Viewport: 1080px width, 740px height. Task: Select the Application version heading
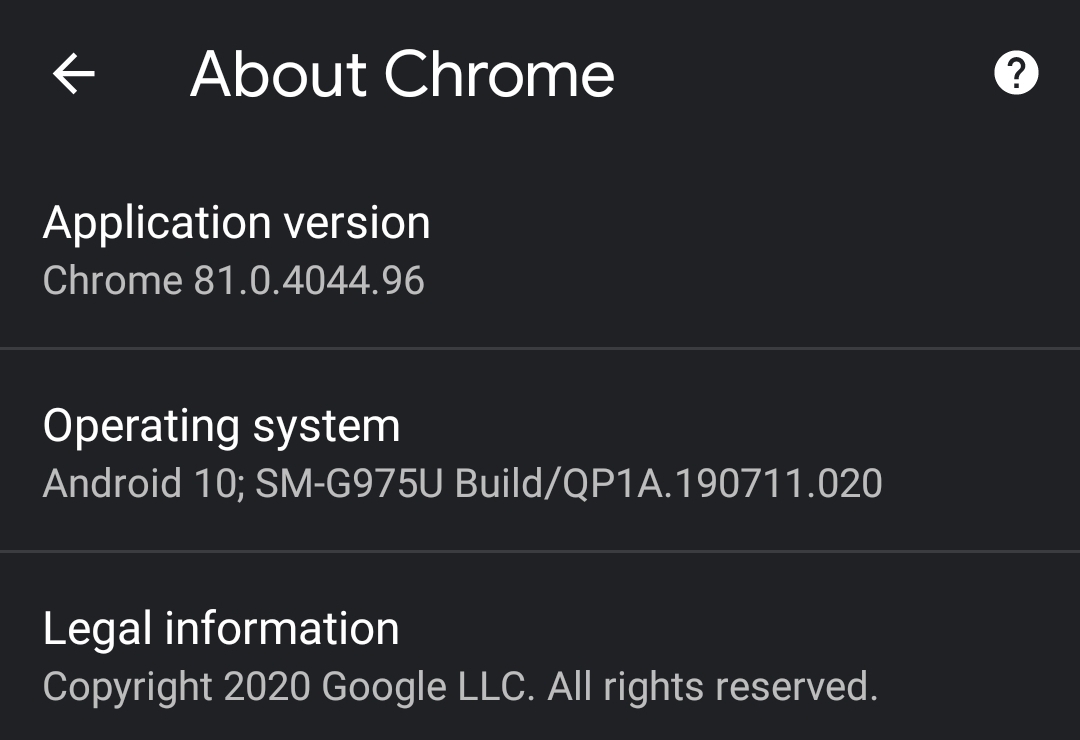coord(236,222)
